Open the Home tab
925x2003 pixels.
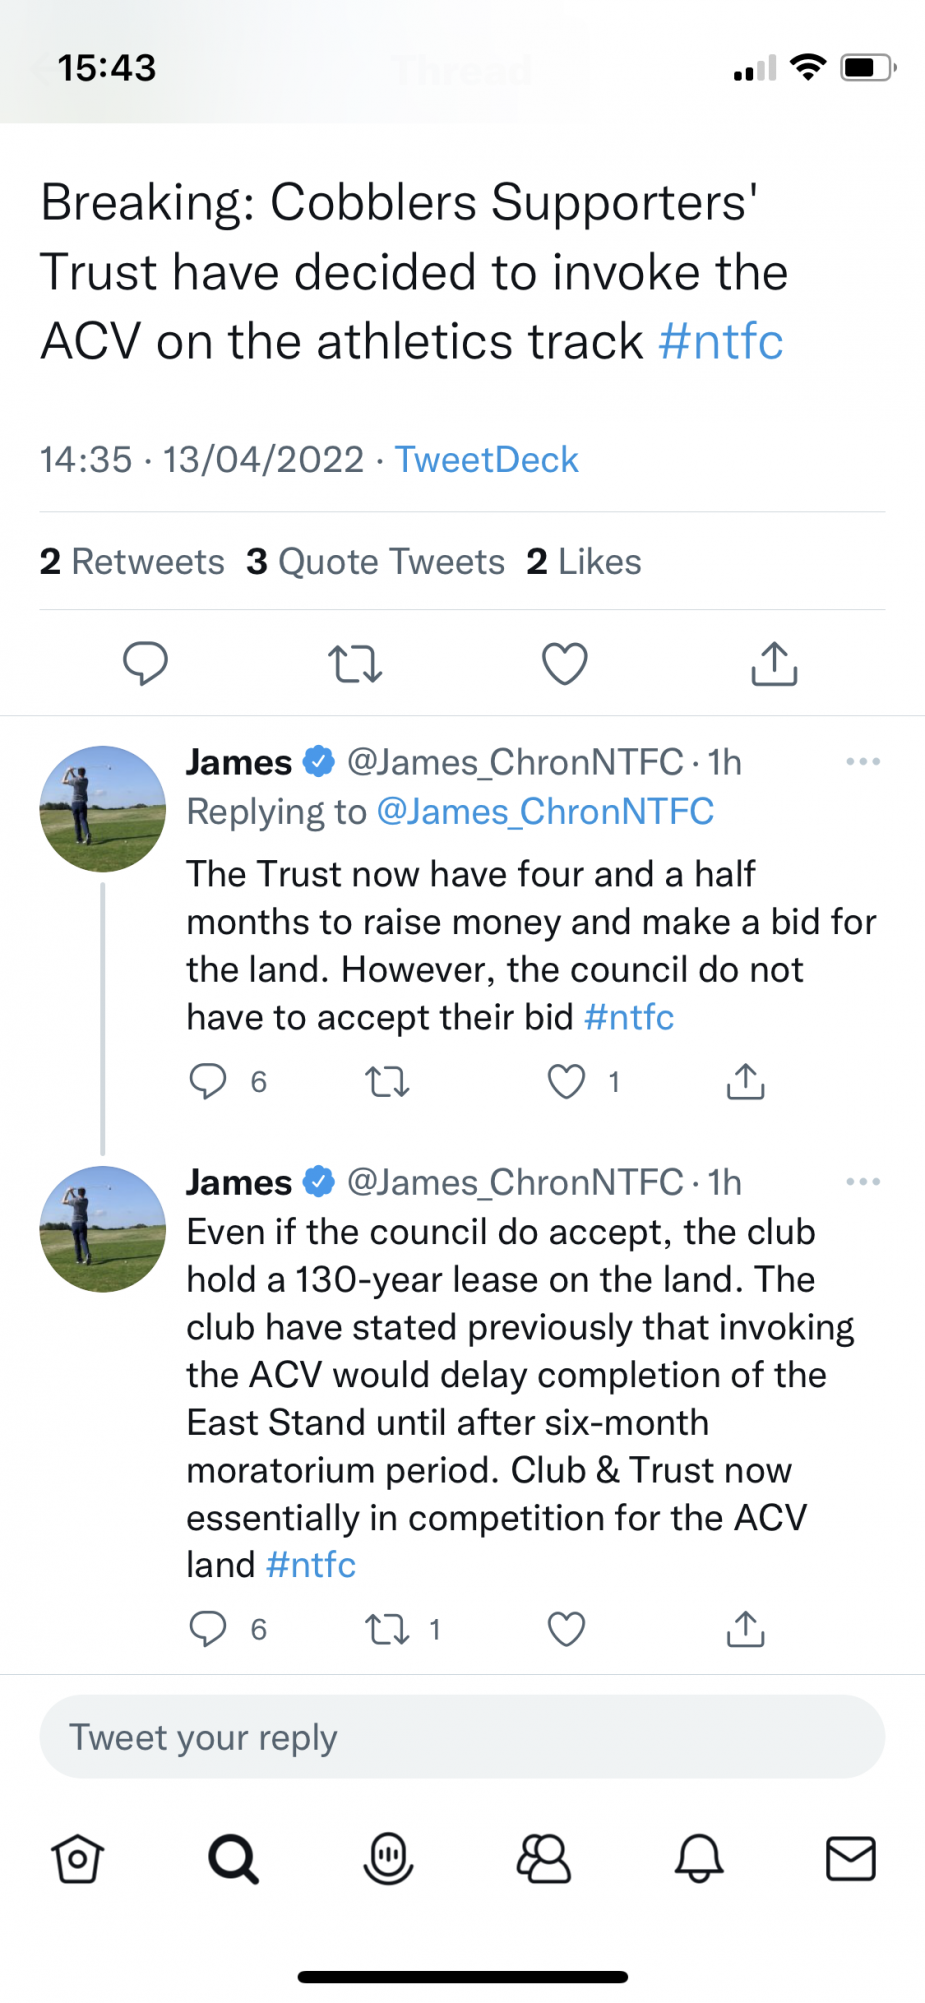[x=77, y=1859]
